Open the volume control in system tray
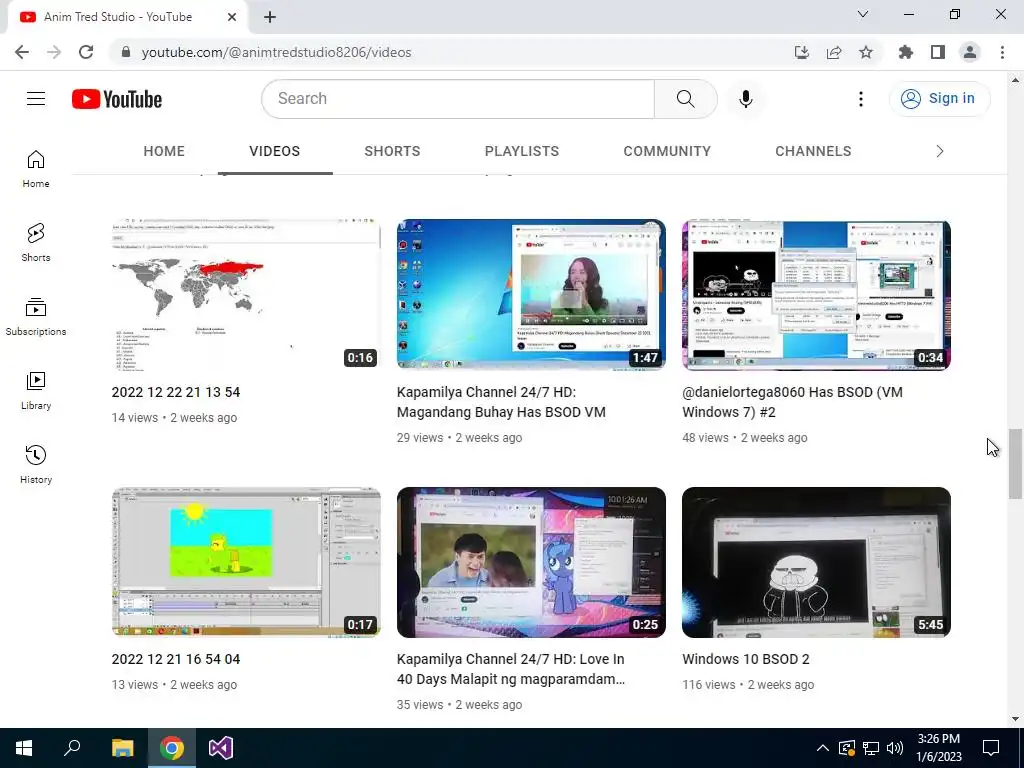 point(895,748)
